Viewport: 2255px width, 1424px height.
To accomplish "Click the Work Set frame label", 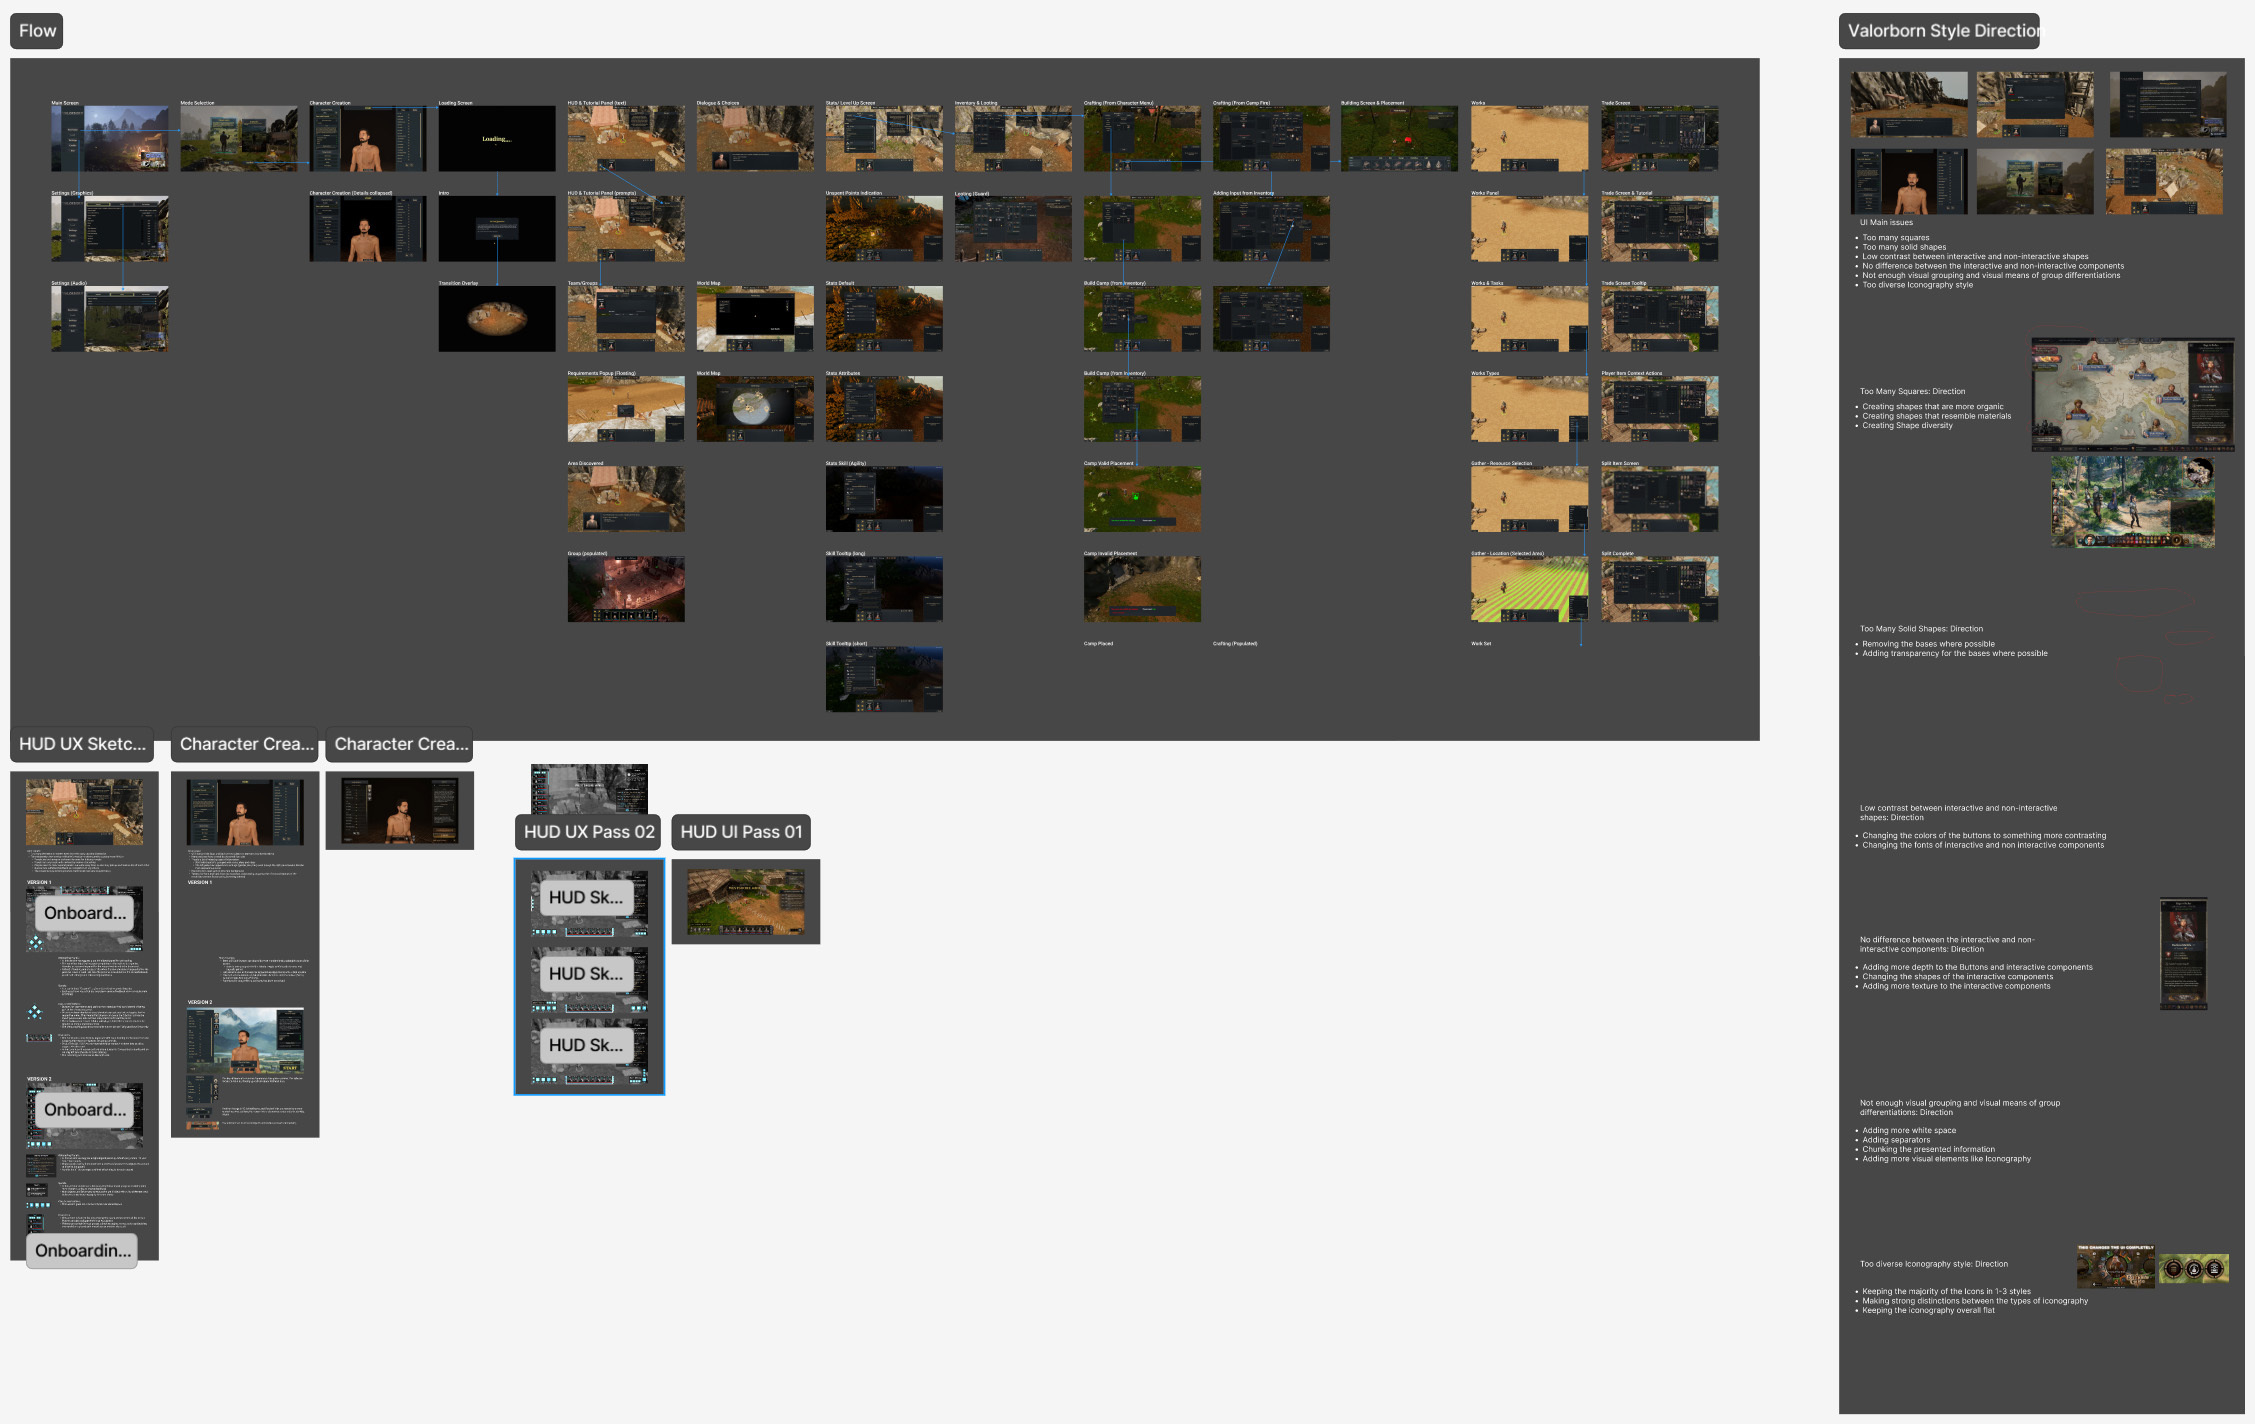I will (1480, 644).
